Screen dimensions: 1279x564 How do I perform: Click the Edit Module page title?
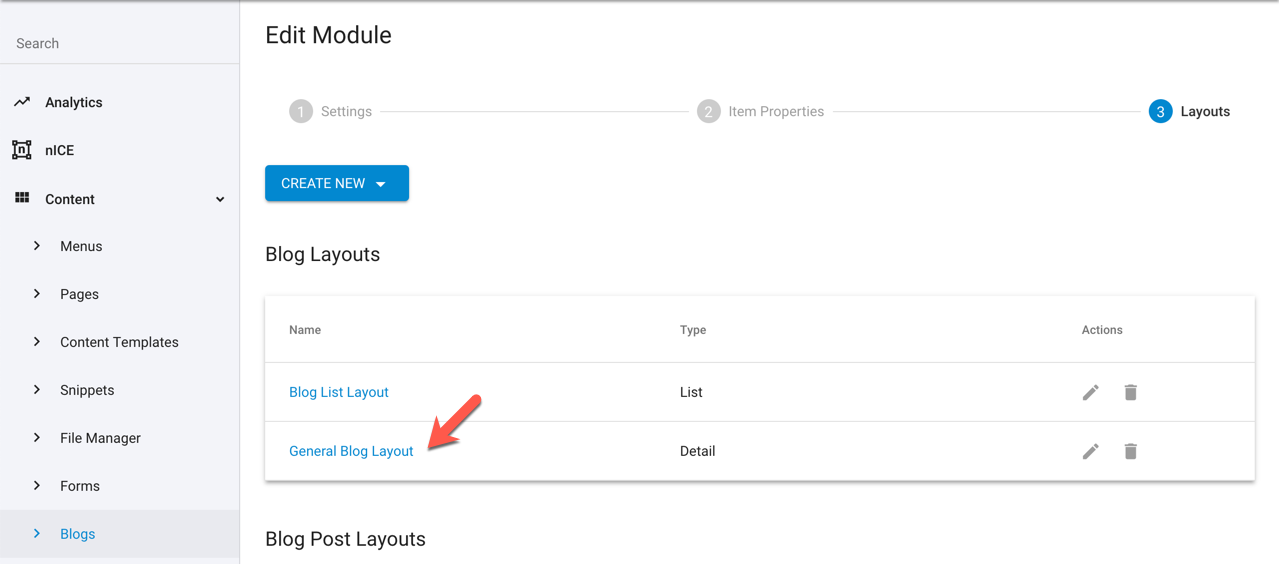(328, 35)
